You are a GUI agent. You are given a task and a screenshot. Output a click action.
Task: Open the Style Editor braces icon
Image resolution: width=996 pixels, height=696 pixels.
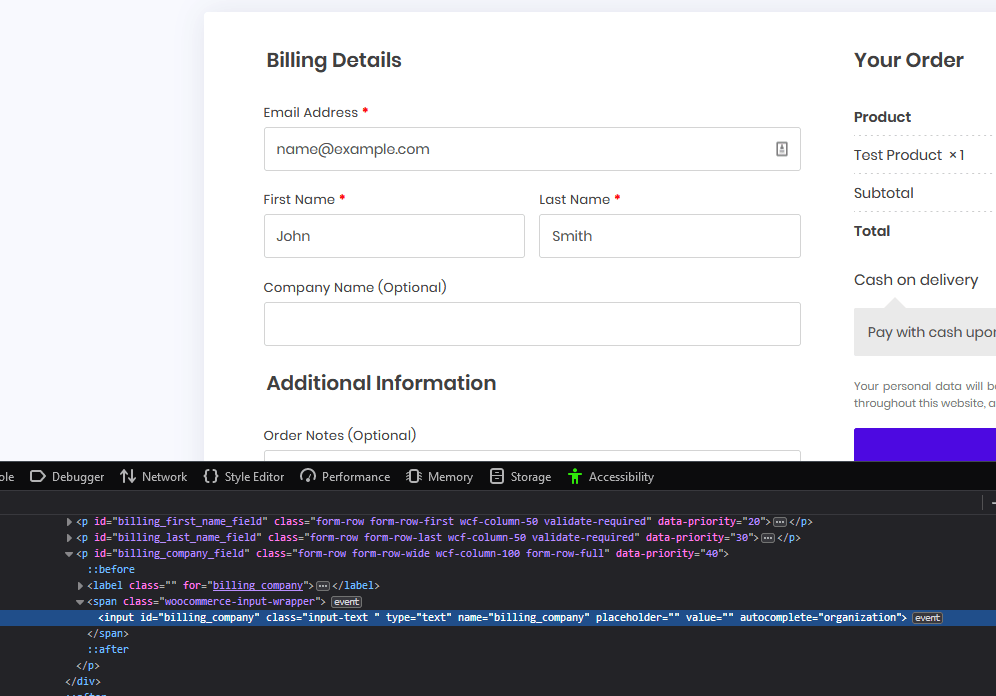[x=210, y=476]
